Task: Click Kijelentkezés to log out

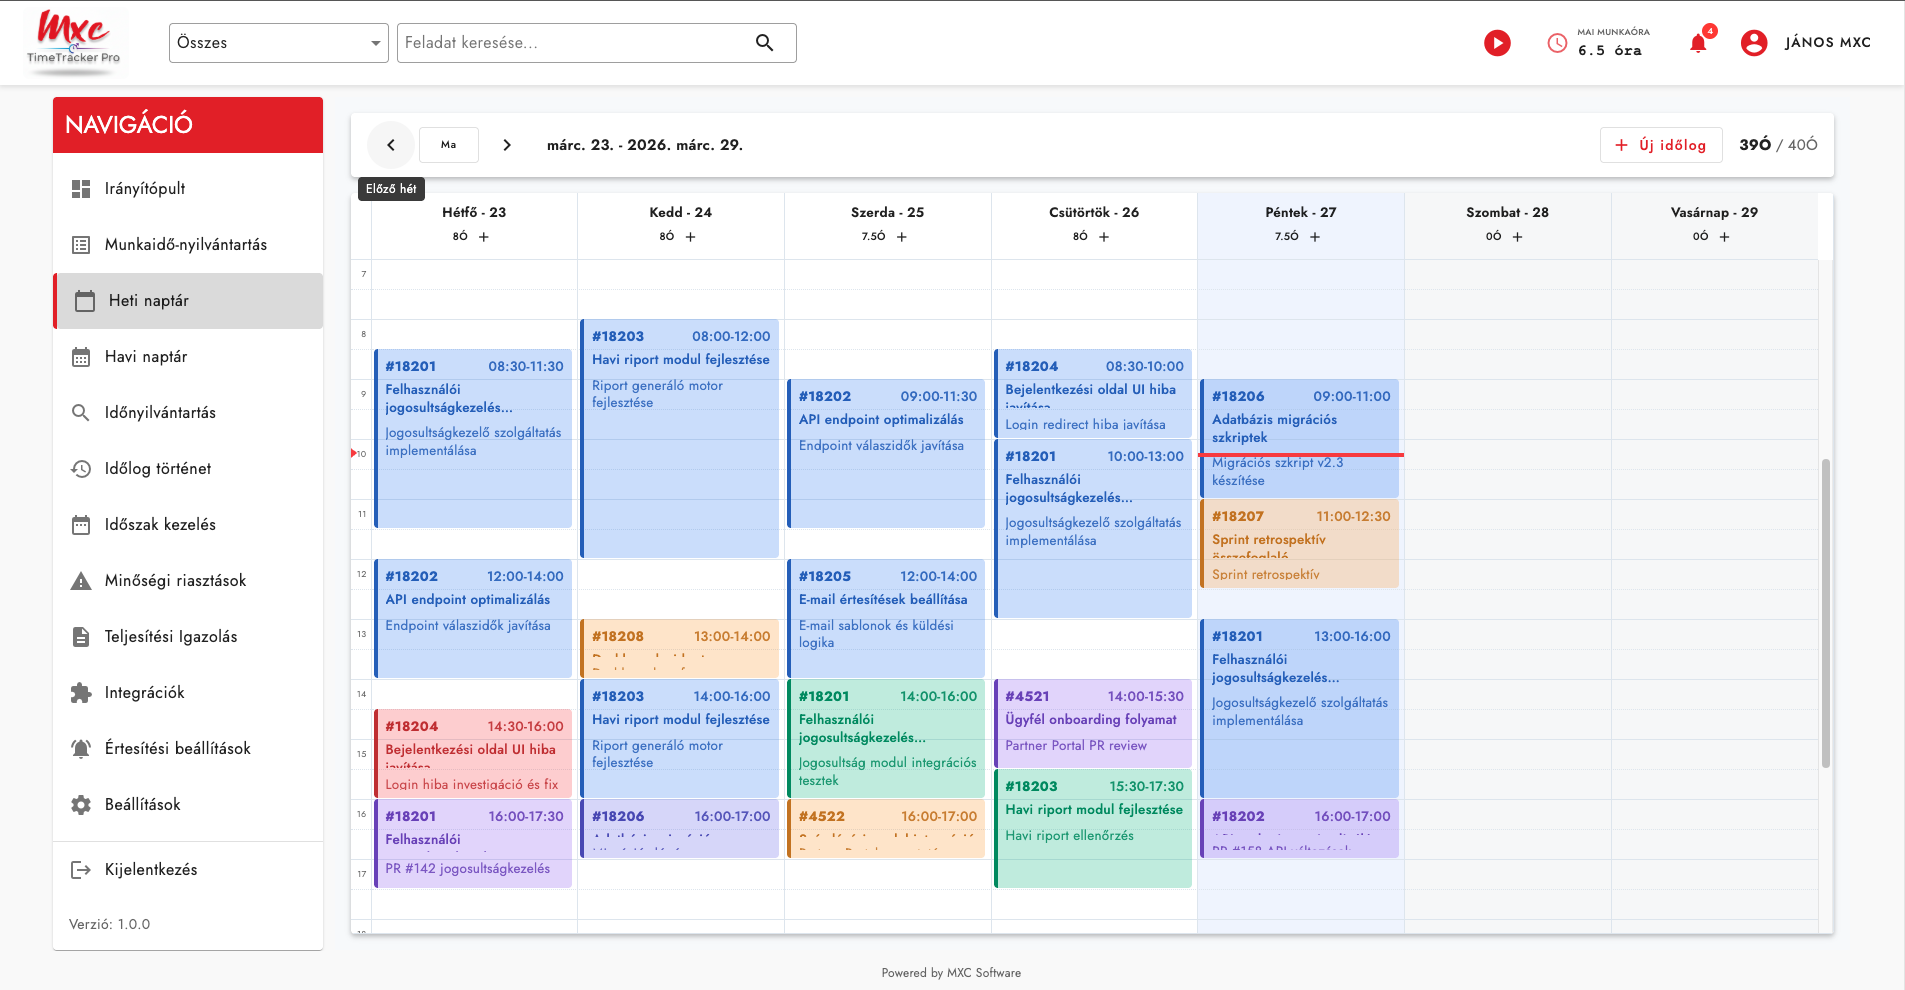Action: (151, 870)
